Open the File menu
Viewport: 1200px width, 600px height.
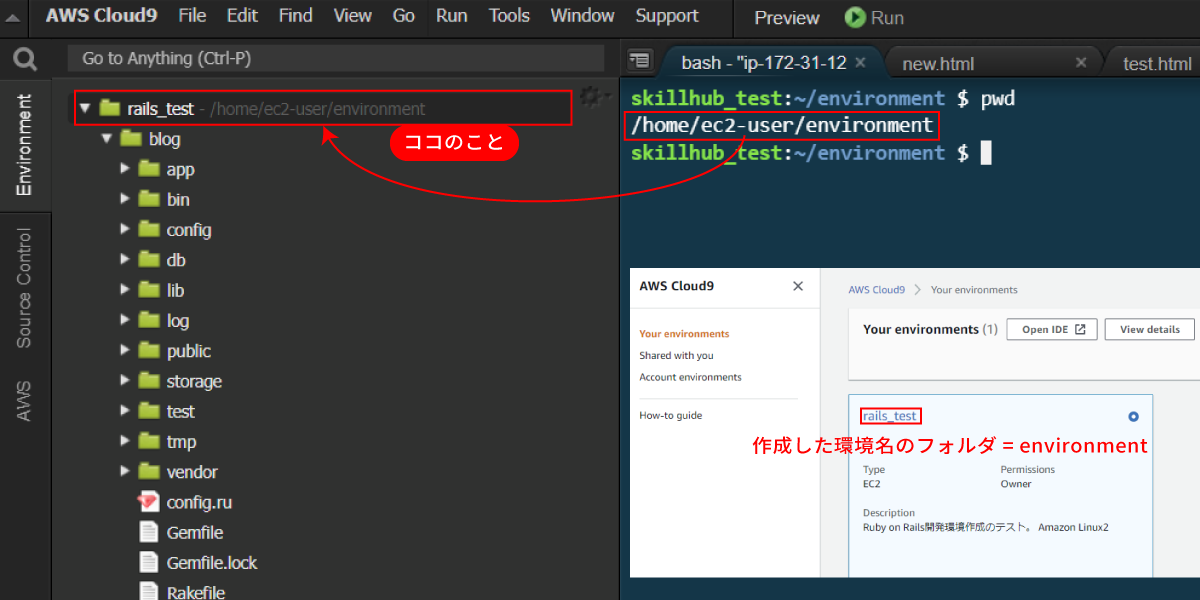point(192,16)
